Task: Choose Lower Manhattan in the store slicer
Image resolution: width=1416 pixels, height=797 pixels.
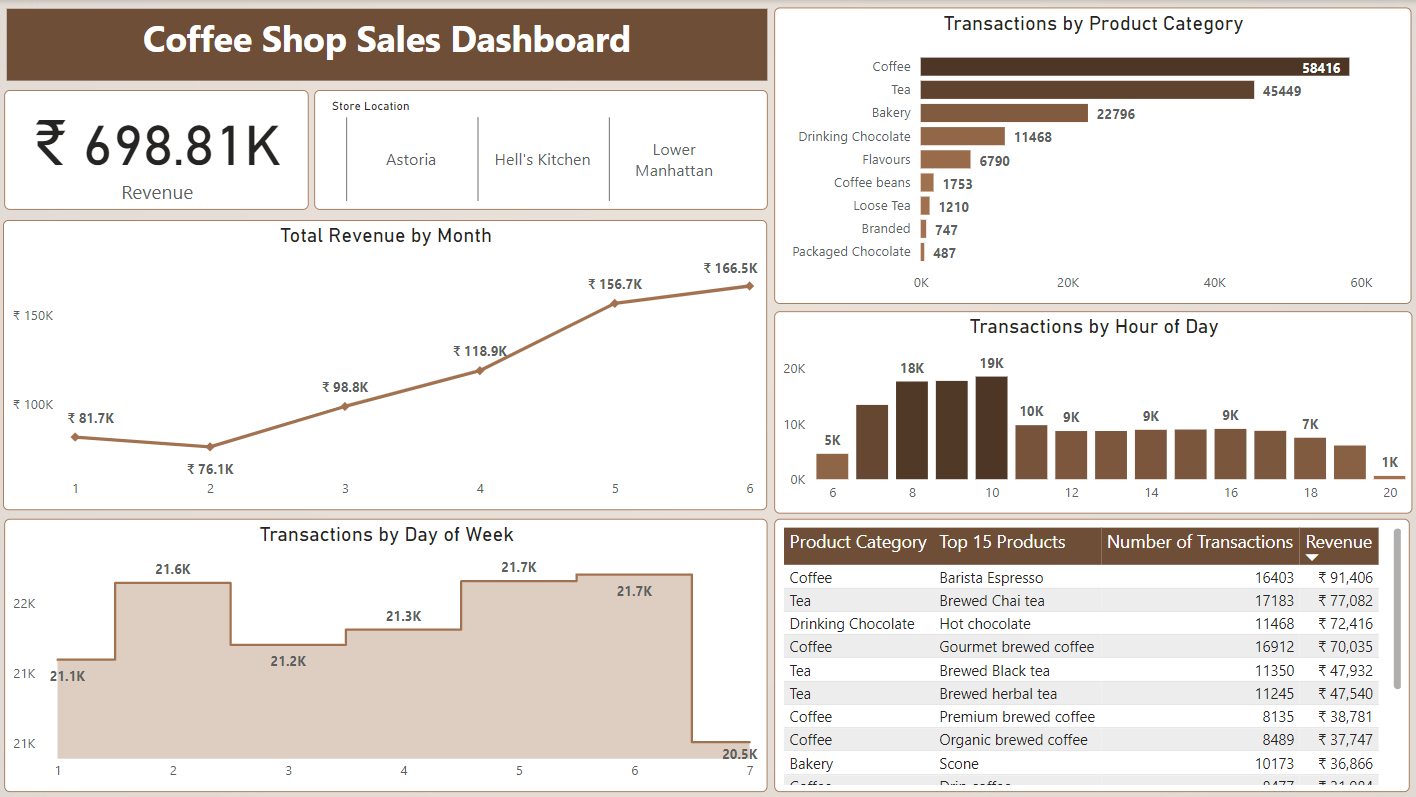Action: click(674, 160)
